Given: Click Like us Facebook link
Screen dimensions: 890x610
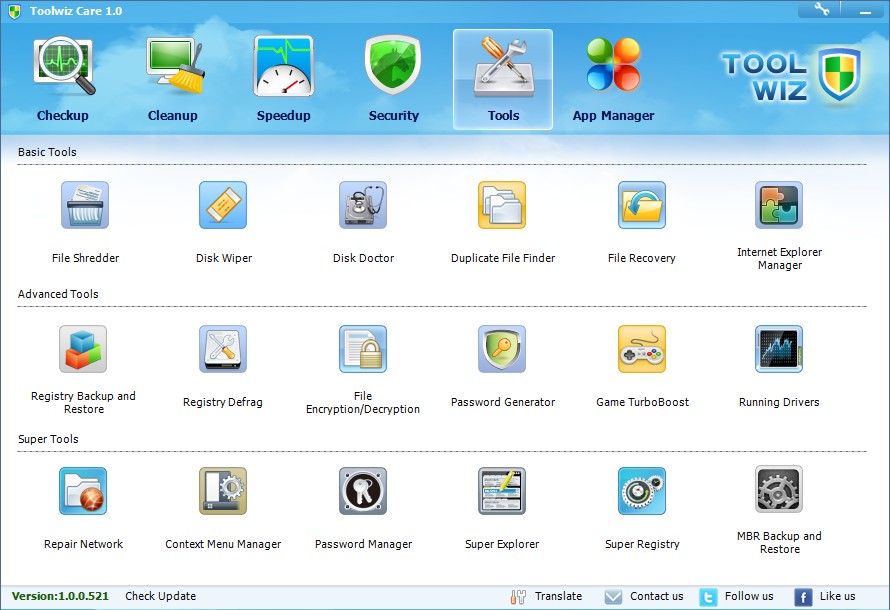Looking at the screenshot, I should coord(837,596).
